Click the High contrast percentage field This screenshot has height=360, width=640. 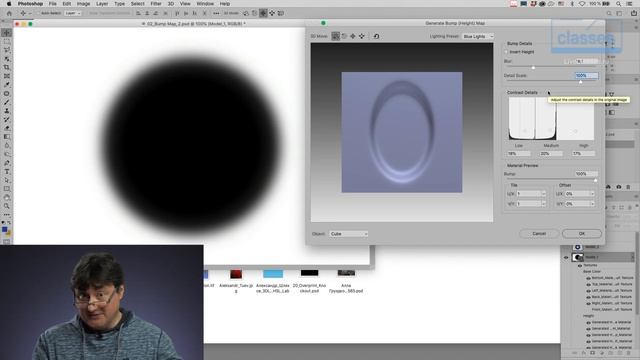pos(583,154)
